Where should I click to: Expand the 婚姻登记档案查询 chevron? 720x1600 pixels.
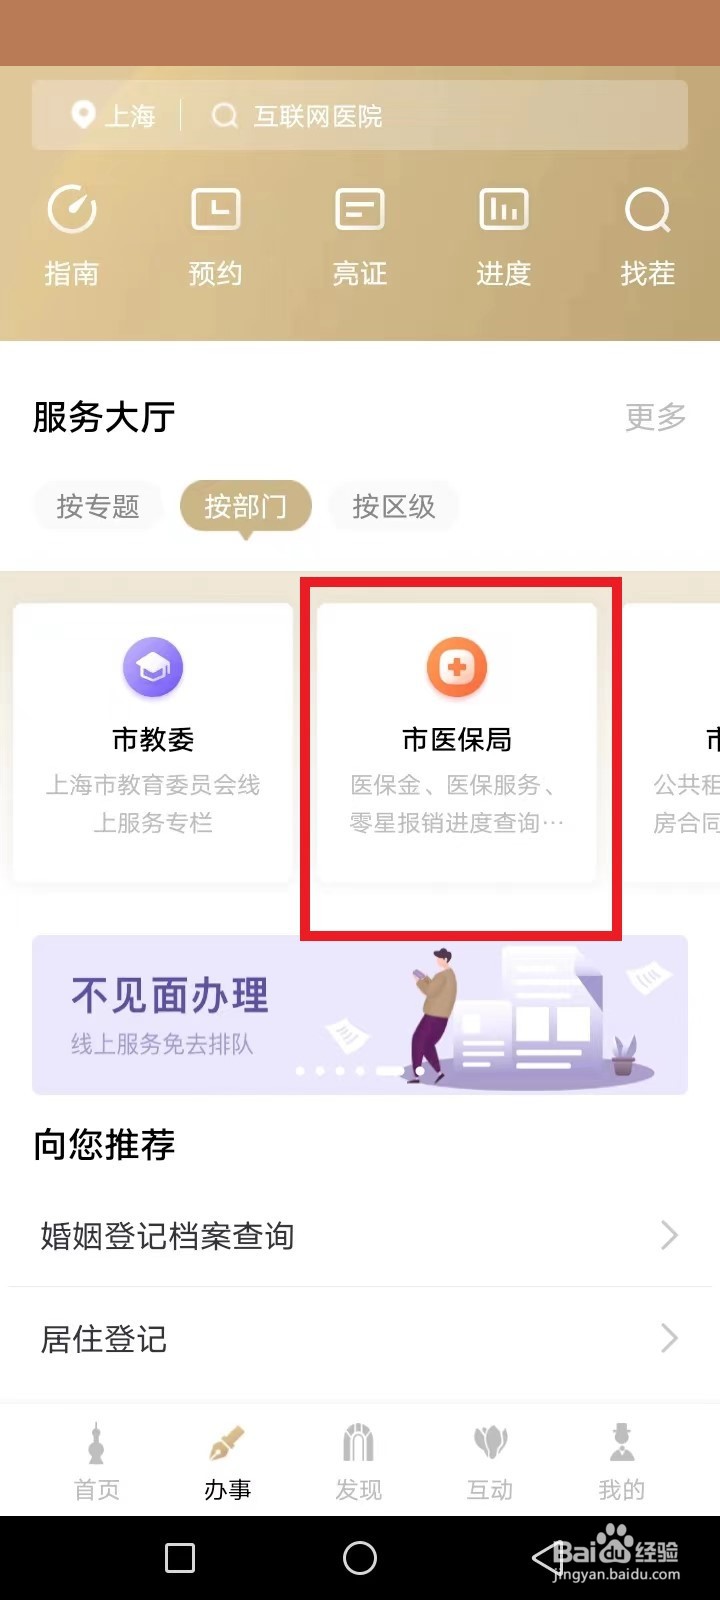[x=670, y=1236]
